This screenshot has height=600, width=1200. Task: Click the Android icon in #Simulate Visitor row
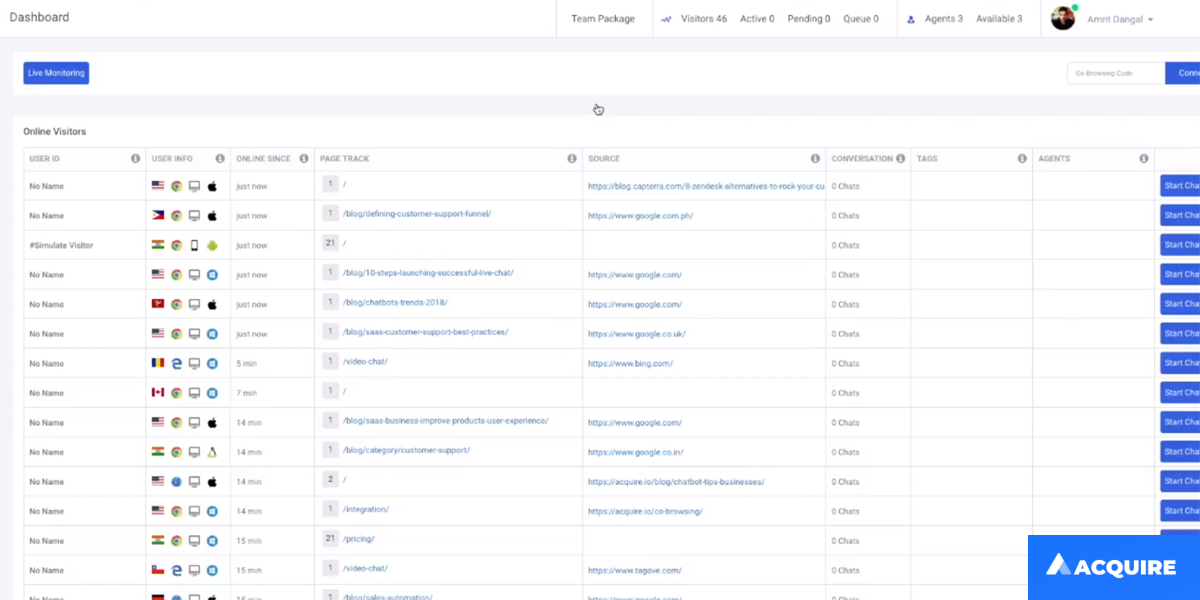(212, 245)
